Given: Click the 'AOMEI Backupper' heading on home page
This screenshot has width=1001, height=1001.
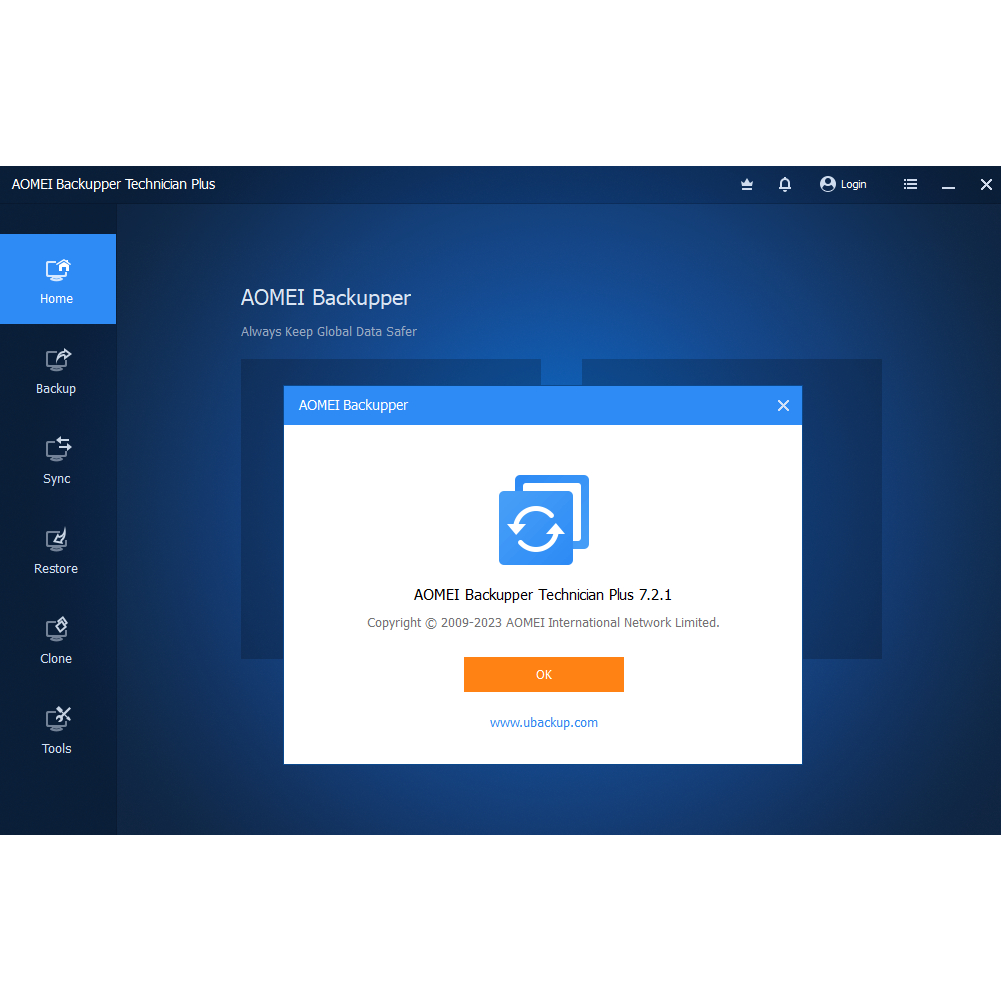Looking at the screenshot, I should [326, 297].
